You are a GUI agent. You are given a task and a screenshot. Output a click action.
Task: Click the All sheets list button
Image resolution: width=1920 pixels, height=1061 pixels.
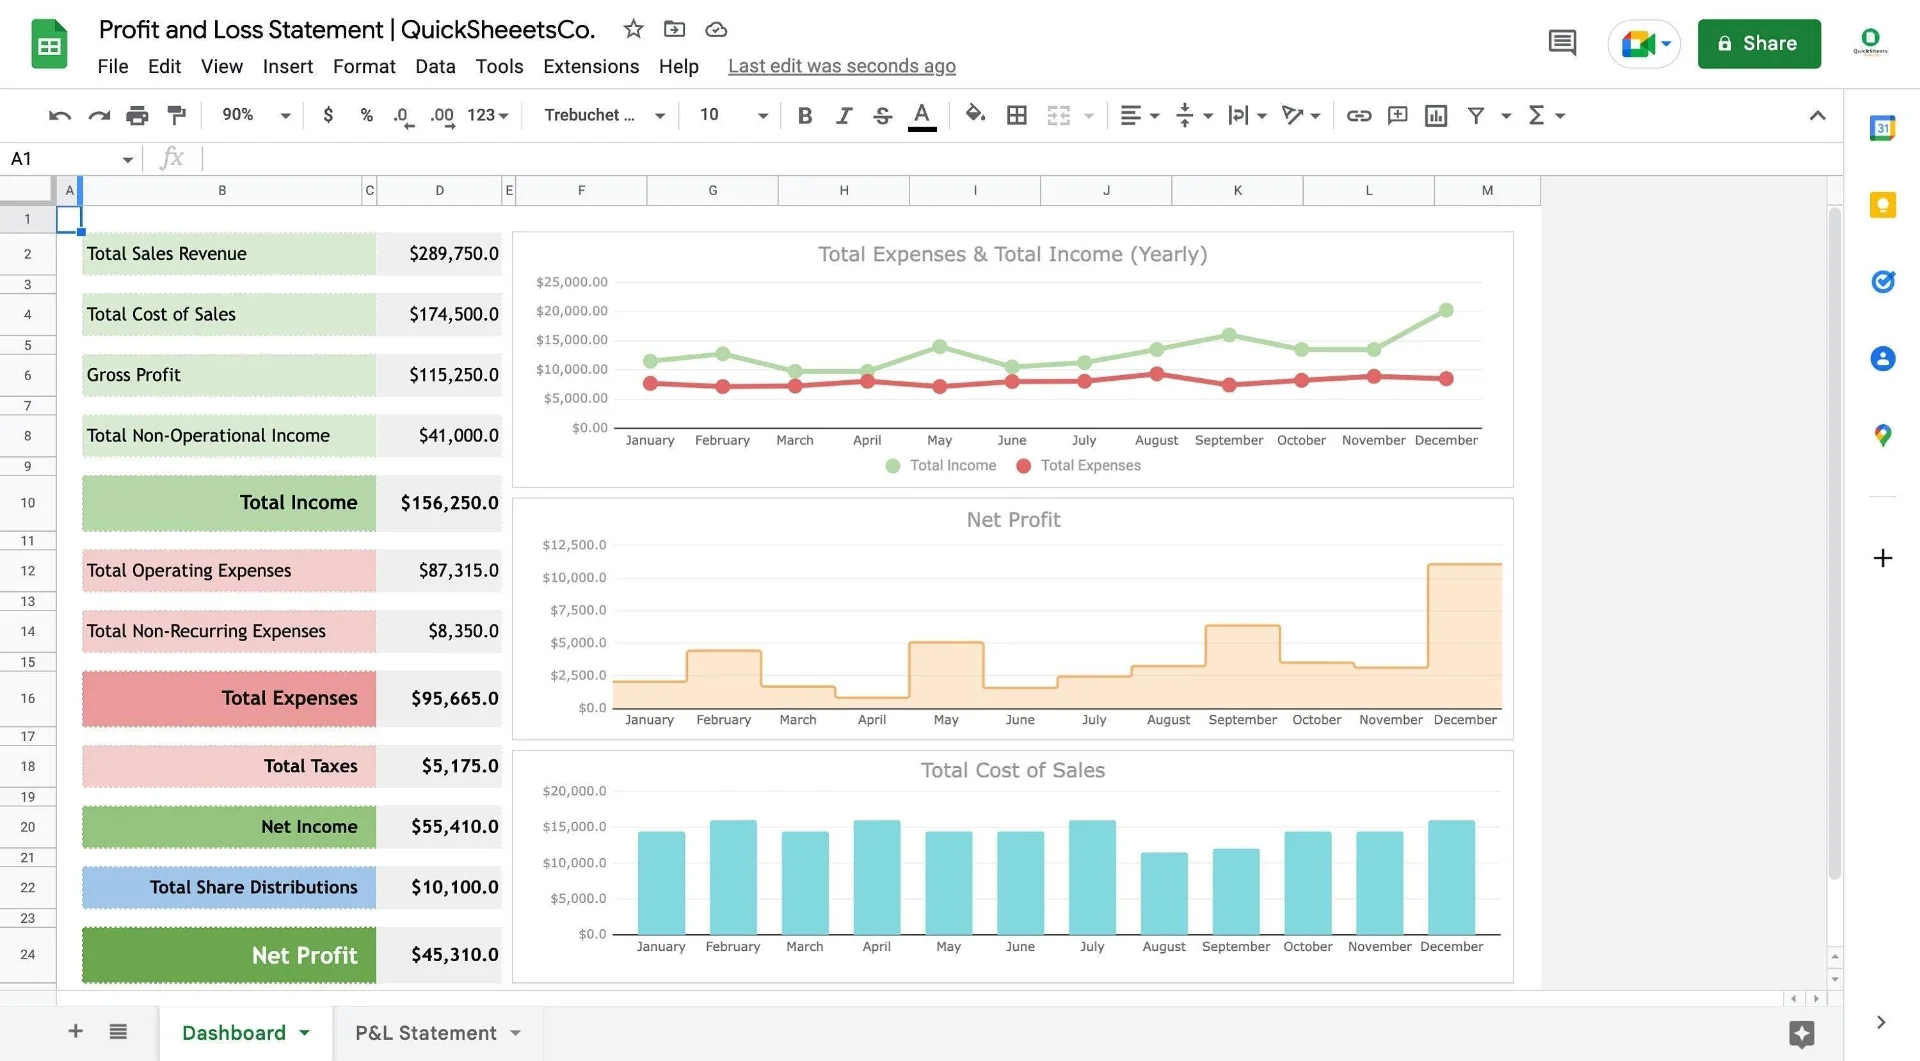pos(118,1031)
